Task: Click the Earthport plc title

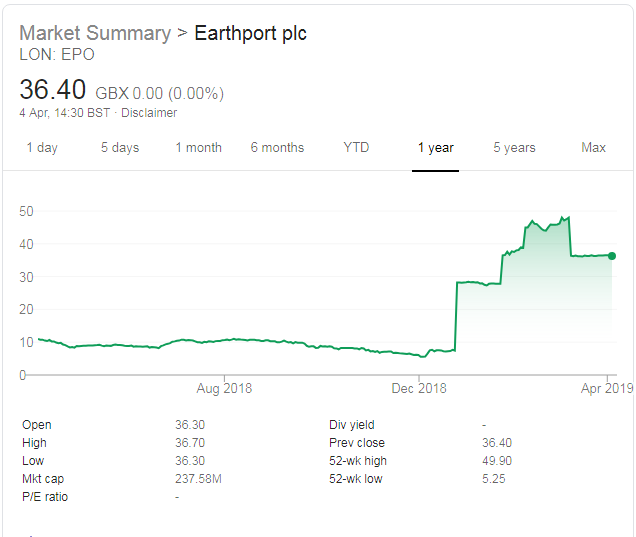Action: (250, 33)
